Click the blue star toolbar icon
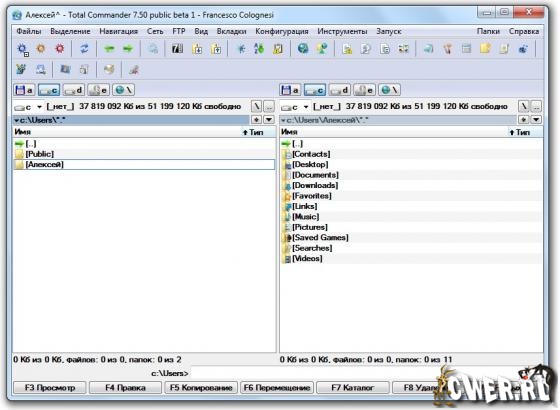 coord(241,48)
